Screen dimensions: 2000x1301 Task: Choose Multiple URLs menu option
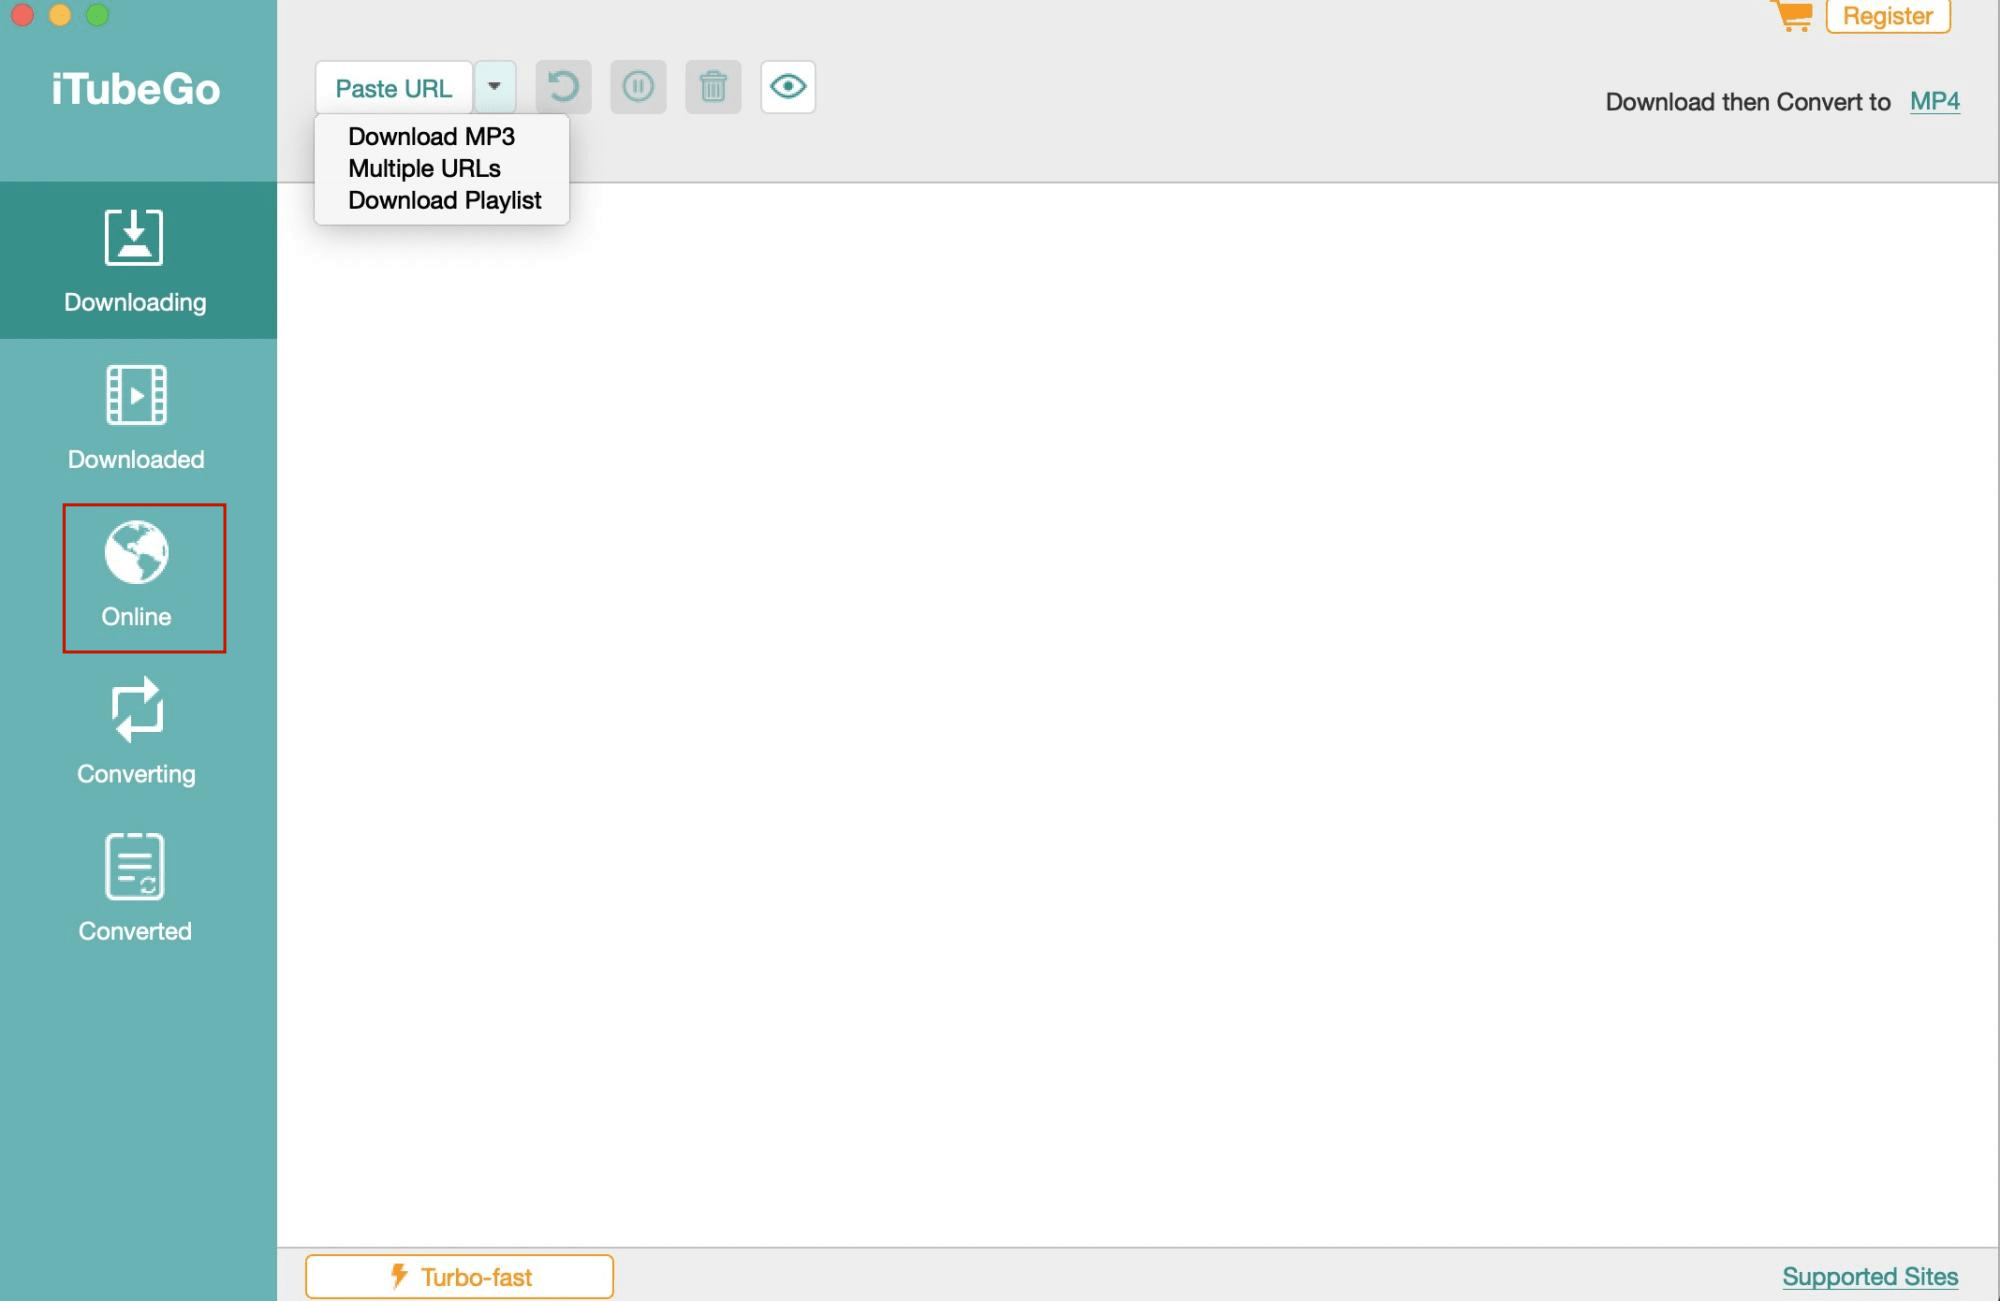coord(424,168)
